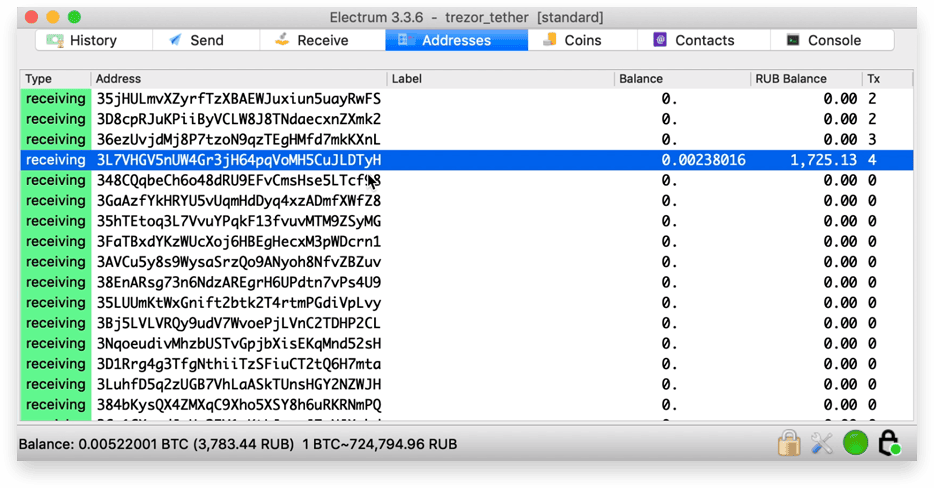Sort by the Balance column header
Image resolution: width=934 pixels, height=488 pixels.
(682, 79)
